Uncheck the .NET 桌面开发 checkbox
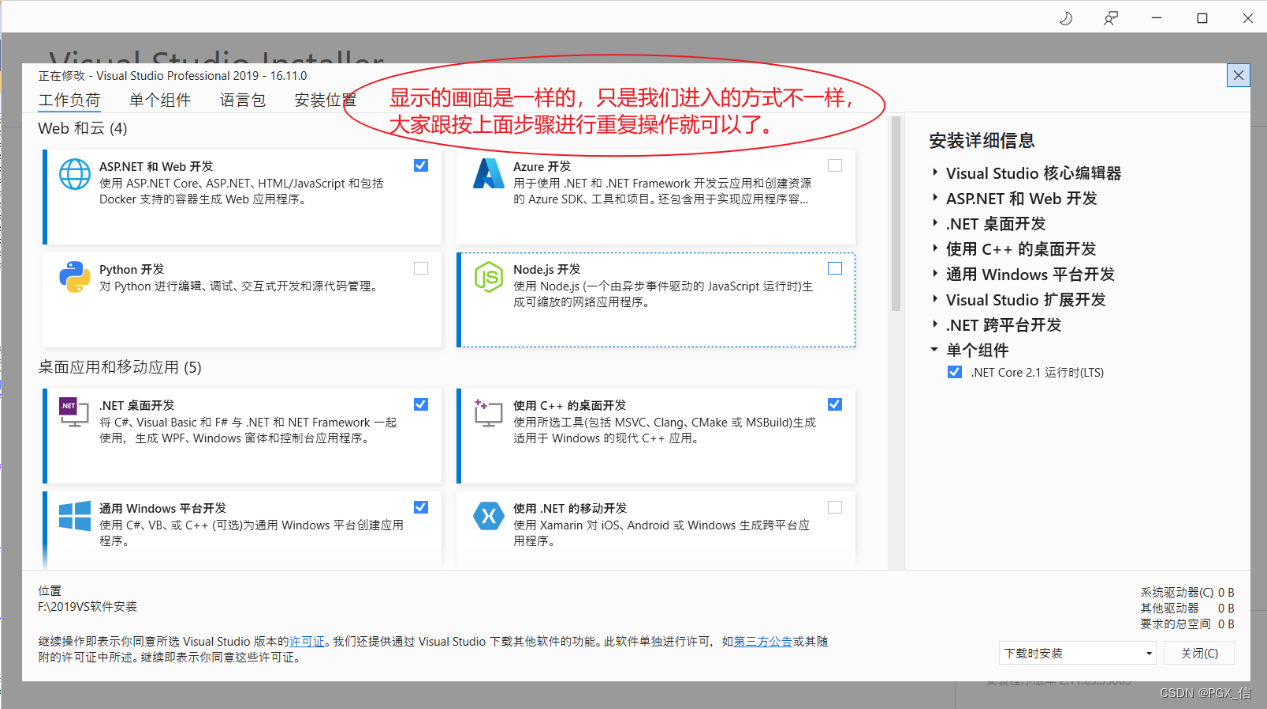The width and height of the screenshot is (1267, 709). click(421, 404)
